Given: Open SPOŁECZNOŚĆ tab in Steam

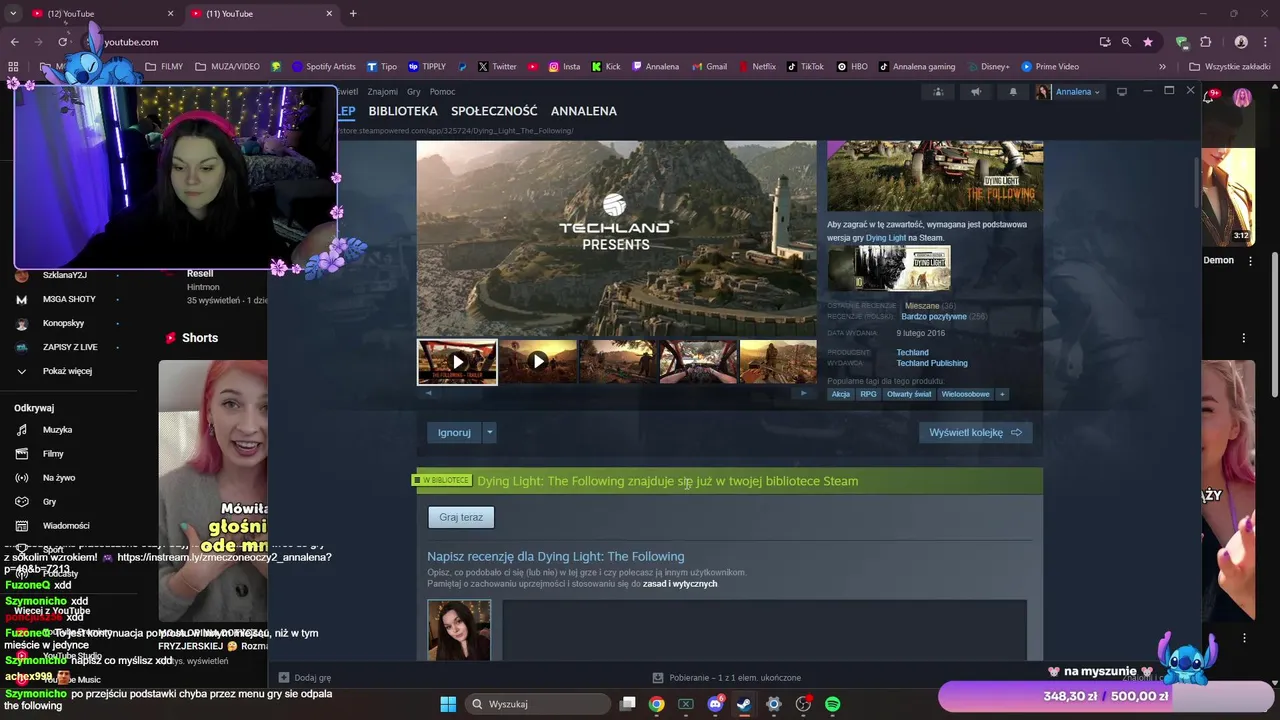Looking at the screenshot, I should [494, 111].
